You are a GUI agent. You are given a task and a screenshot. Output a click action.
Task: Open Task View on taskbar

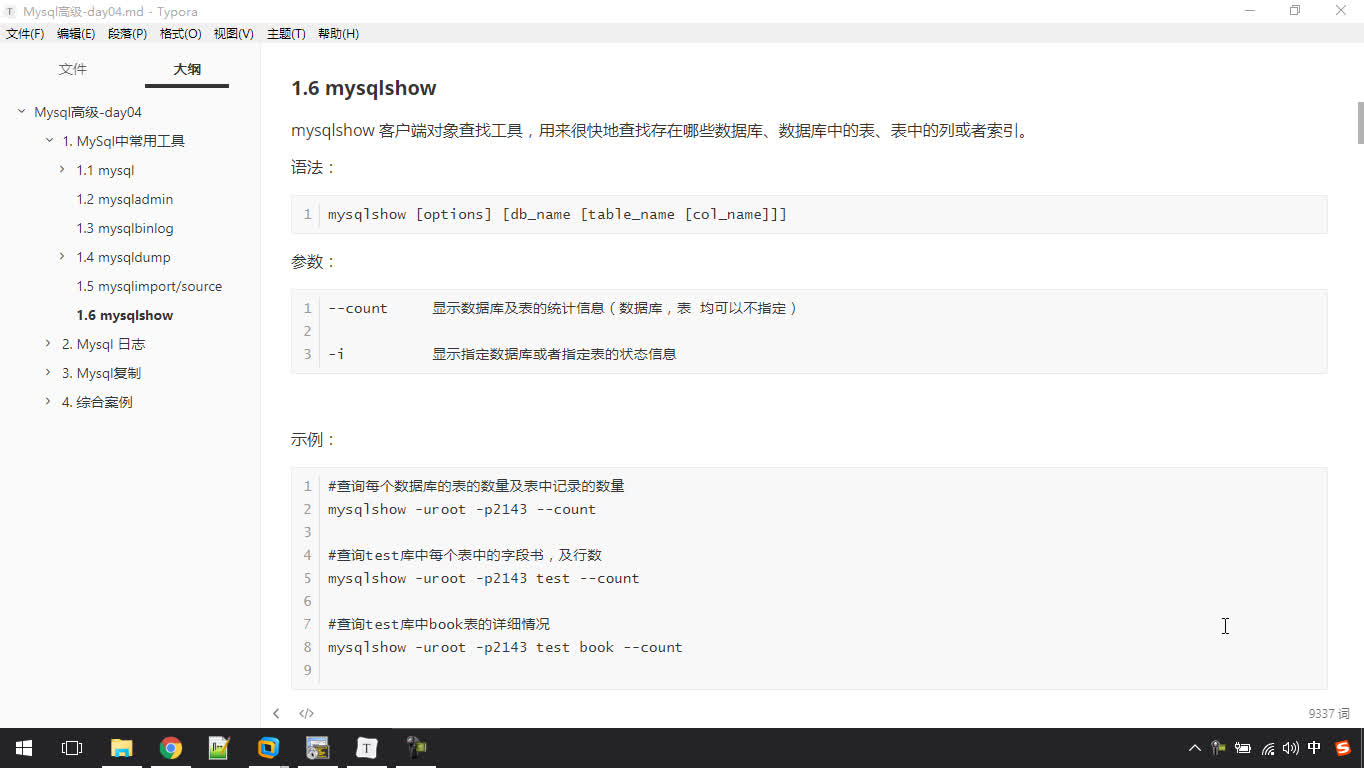(x=72, y=748)
